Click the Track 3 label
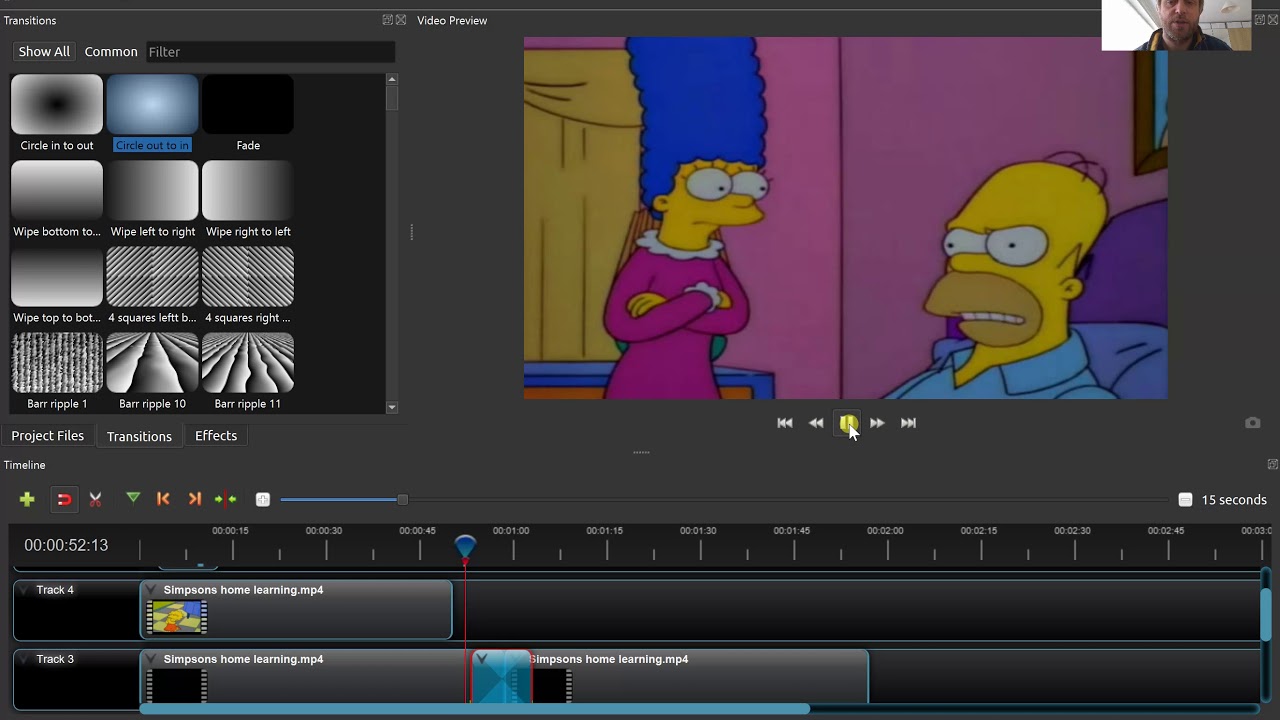 click(x=55, y=659)
